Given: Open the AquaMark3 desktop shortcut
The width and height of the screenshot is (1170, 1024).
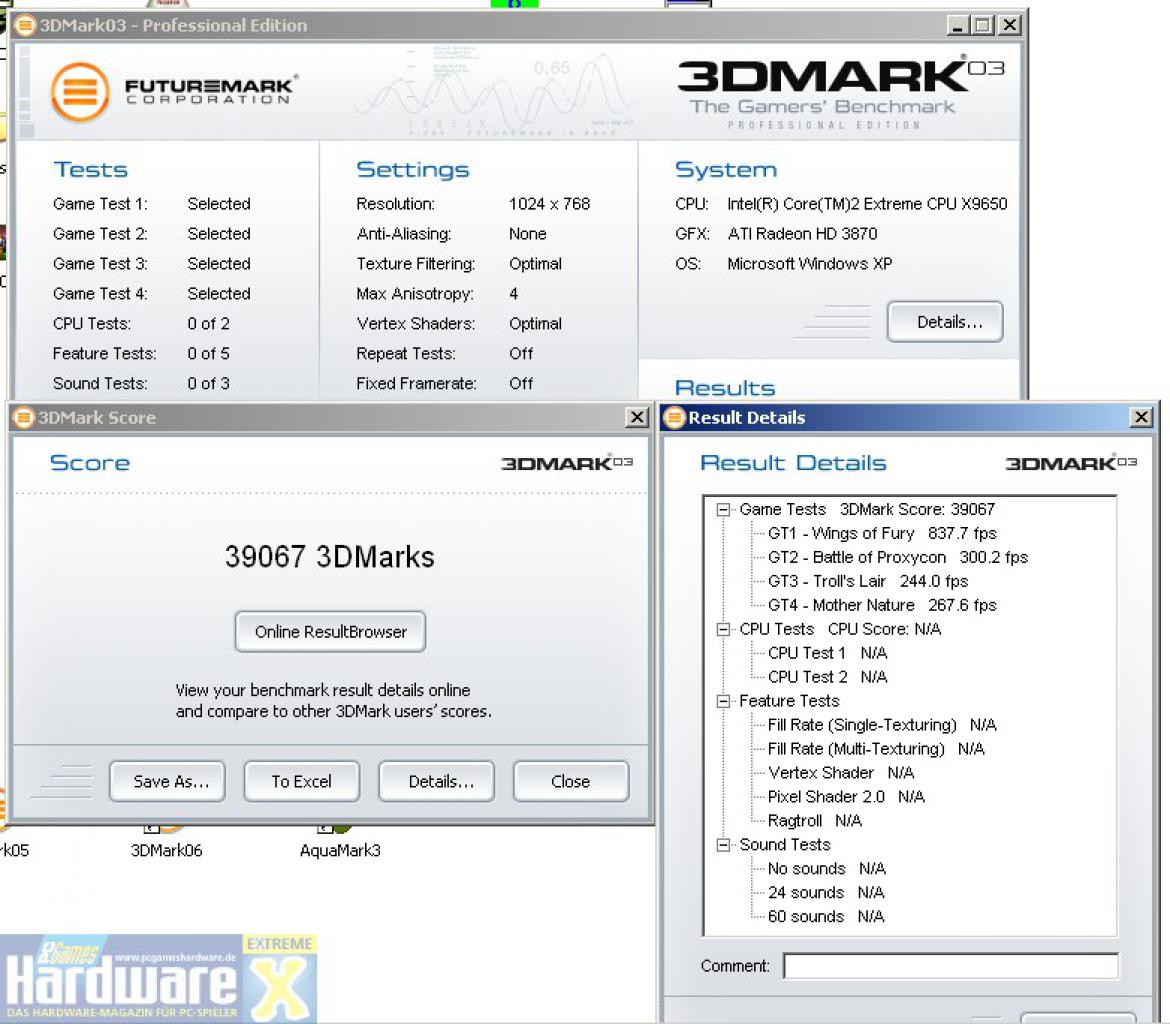Looking at the screenshot, I should [x=340, y=850].
